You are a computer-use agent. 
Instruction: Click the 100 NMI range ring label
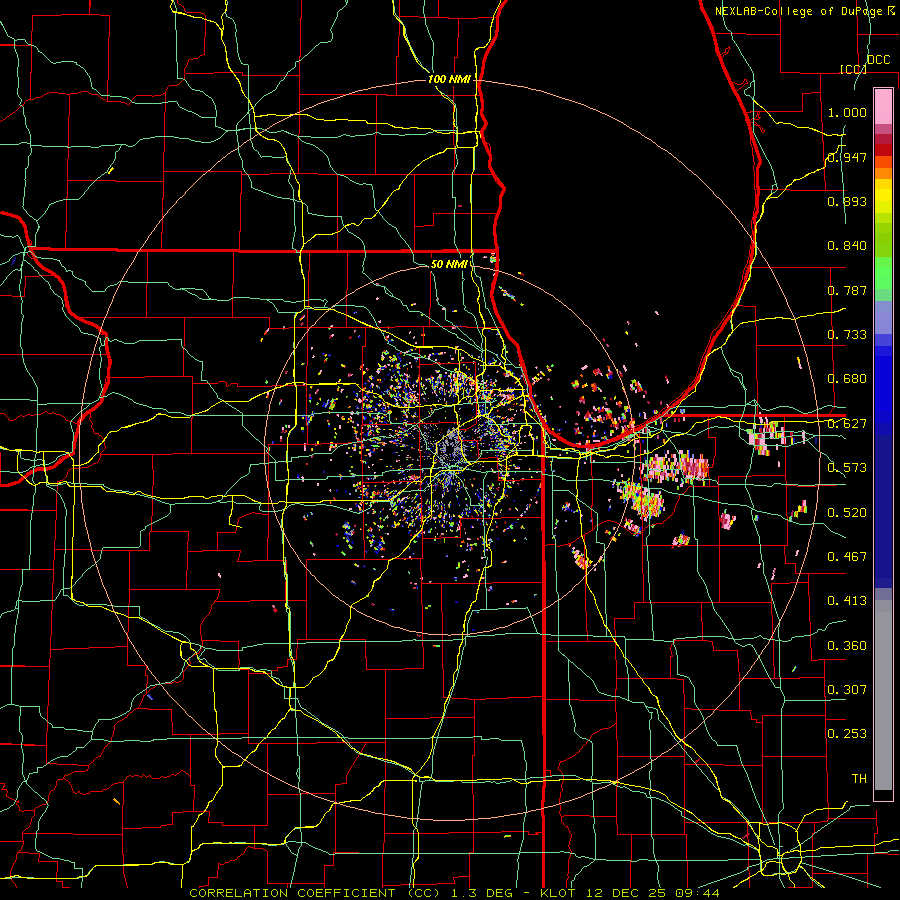(x=449, y=79)
